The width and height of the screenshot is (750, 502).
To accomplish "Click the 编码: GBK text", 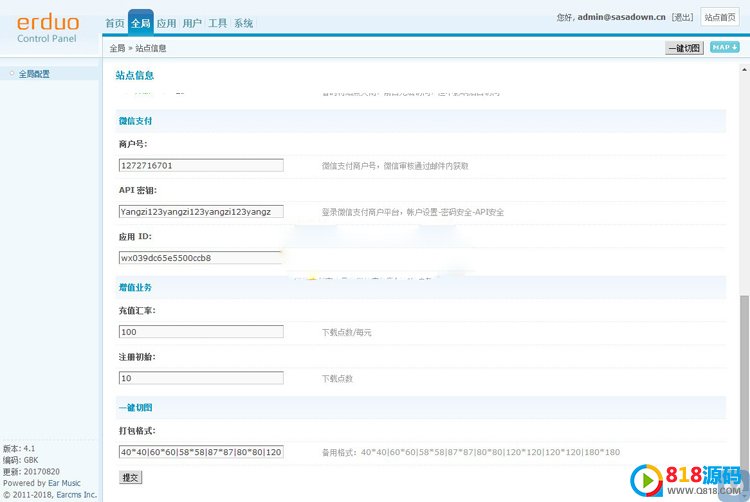I will point(21,460).
